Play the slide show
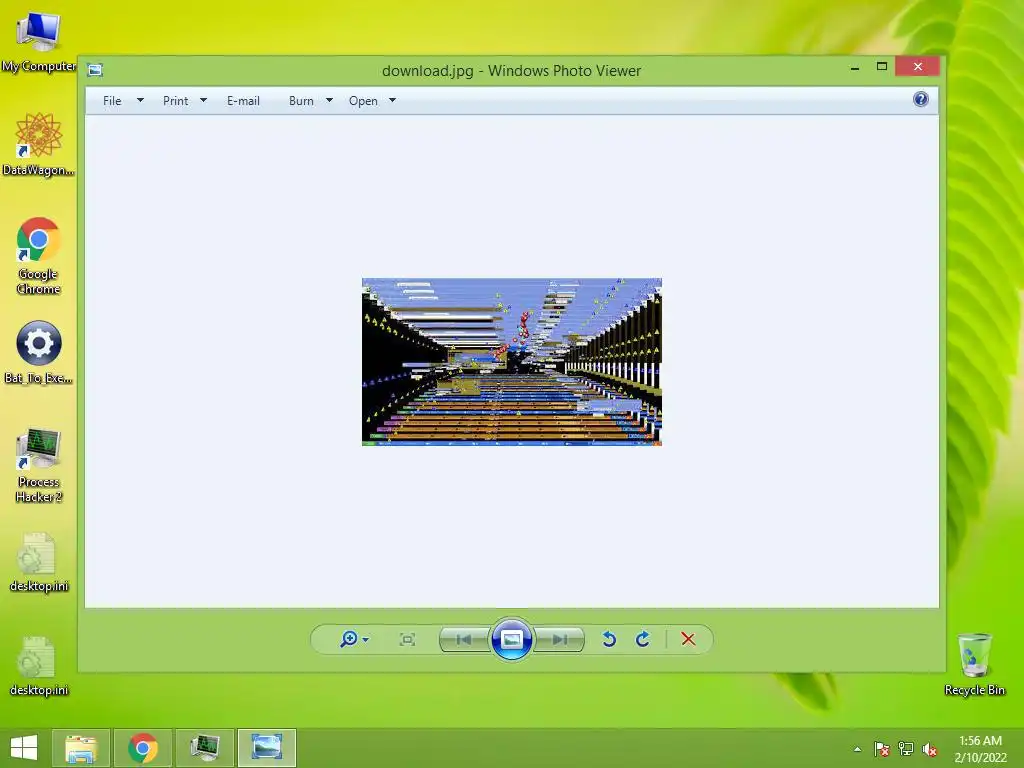 (511, 639)
